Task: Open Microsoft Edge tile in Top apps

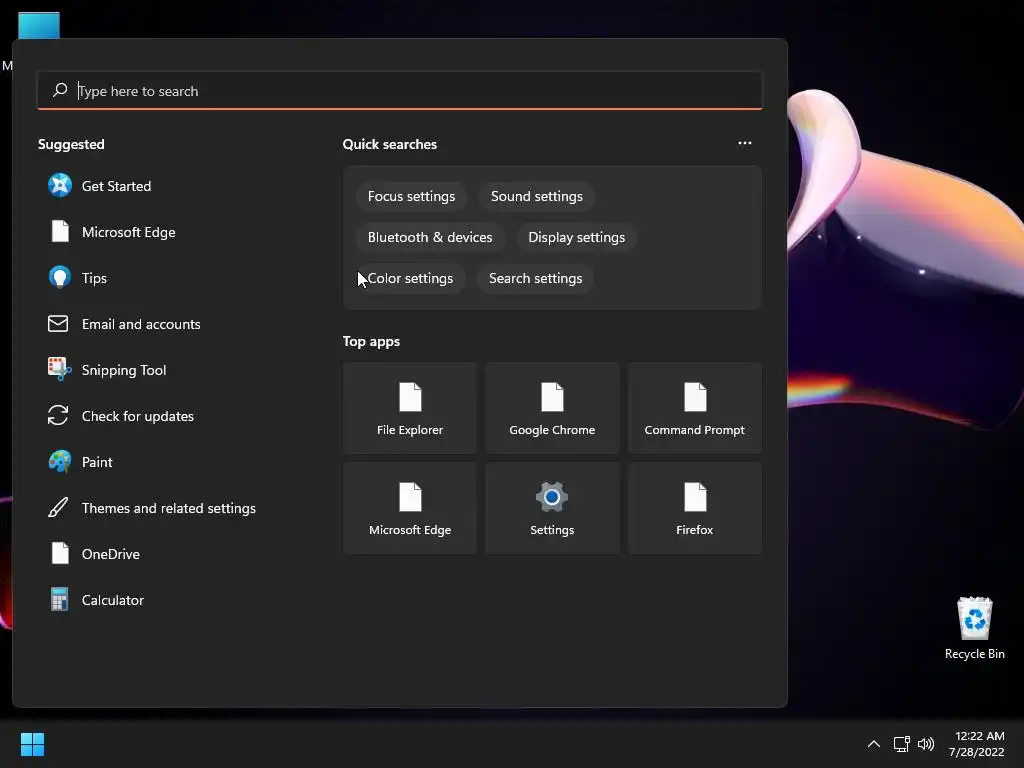Action: [x=409, y=508]
